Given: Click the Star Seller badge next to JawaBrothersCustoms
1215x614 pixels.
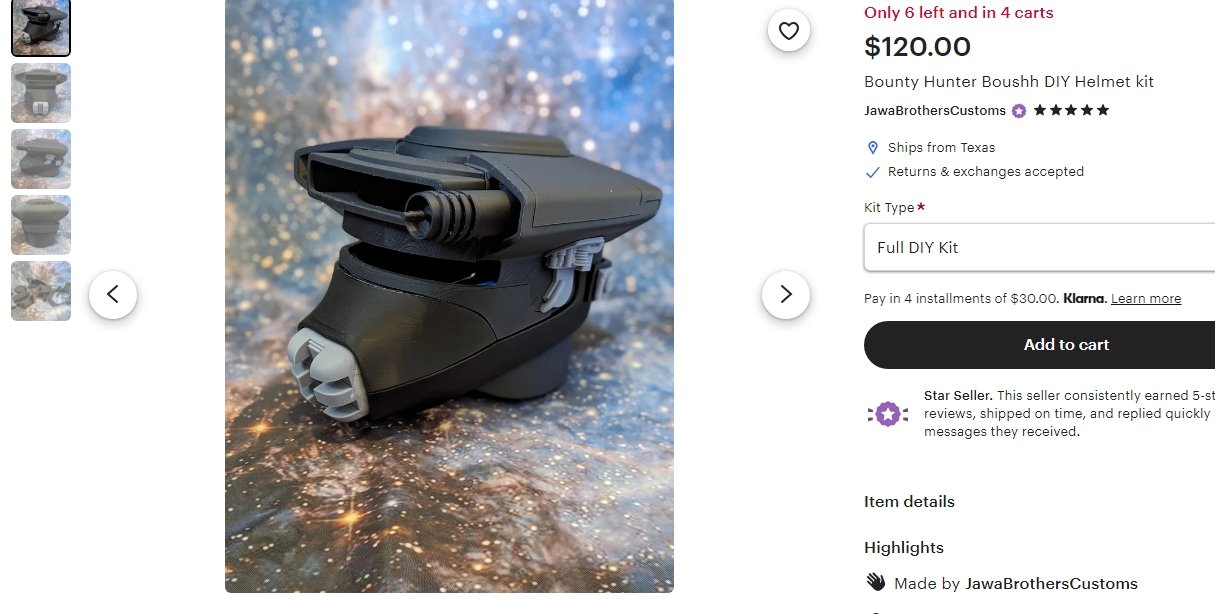Looking at the screenshot, I should (1019, 111).
